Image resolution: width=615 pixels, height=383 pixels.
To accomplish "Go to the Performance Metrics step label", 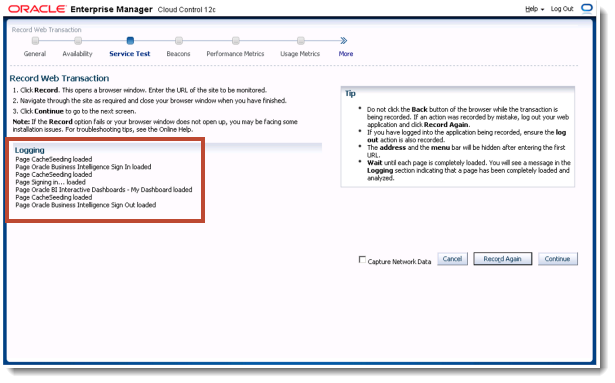I will coord(235,54).
